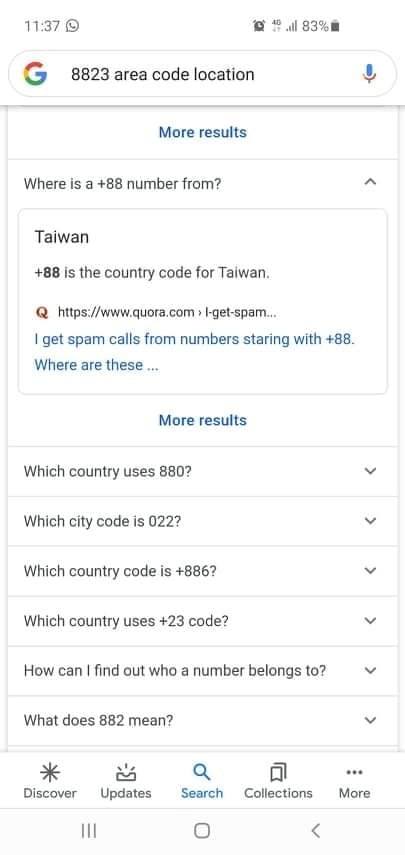Expand 'Which city code is 022?' question
Viewport: 405px width, 855px height.
(x=202, y=521)
